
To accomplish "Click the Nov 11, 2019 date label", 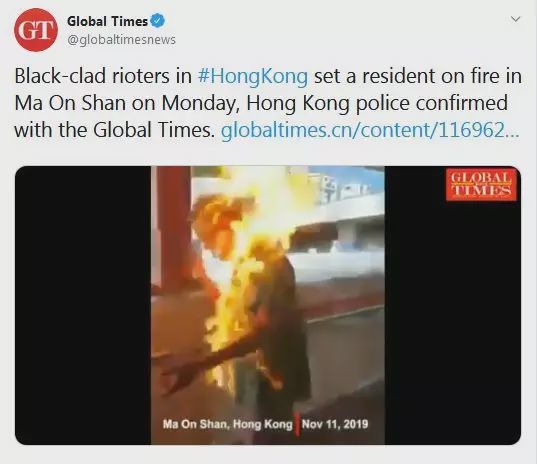I will 335,424.
